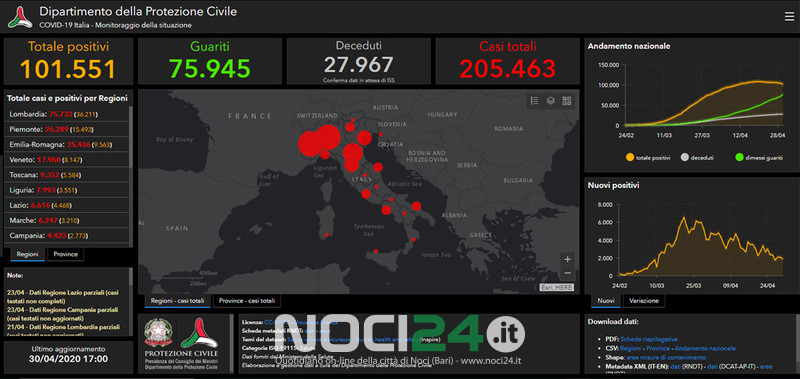
Task: Open the map legend list icon
Action: click(x=534, y=100)
